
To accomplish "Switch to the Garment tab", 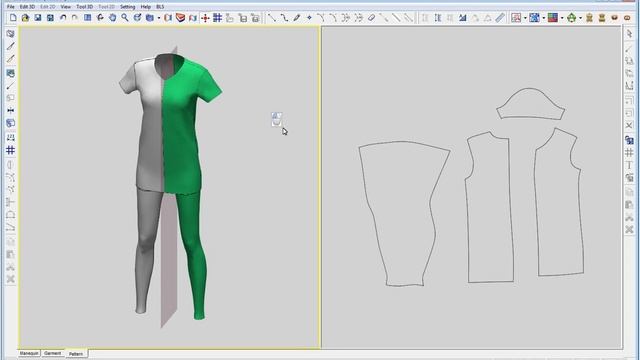I will pyautogui.click(x=53, y=353).
